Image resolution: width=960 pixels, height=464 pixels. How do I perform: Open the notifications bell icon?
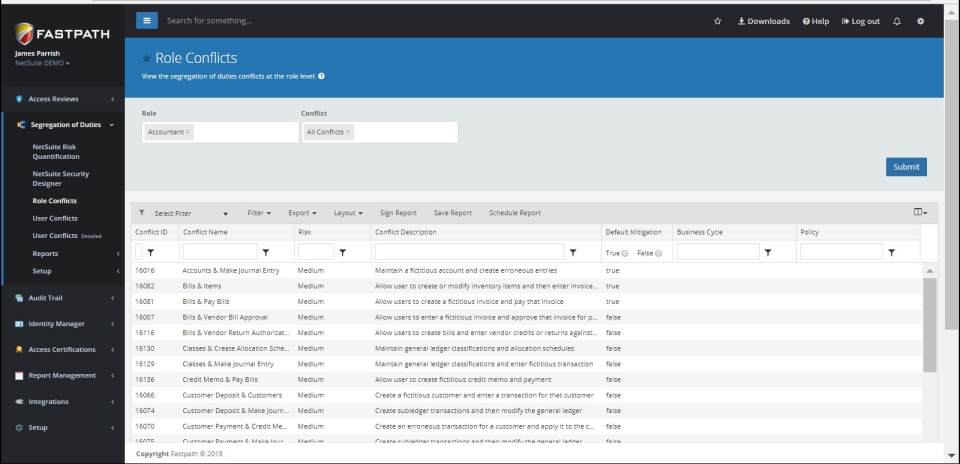point(897,21)
